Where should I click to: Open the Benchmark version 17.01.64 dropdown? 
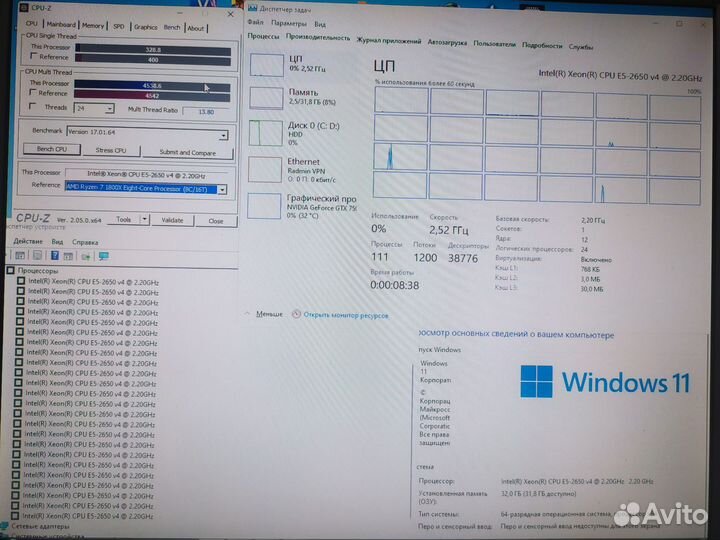tap(223, 135)
